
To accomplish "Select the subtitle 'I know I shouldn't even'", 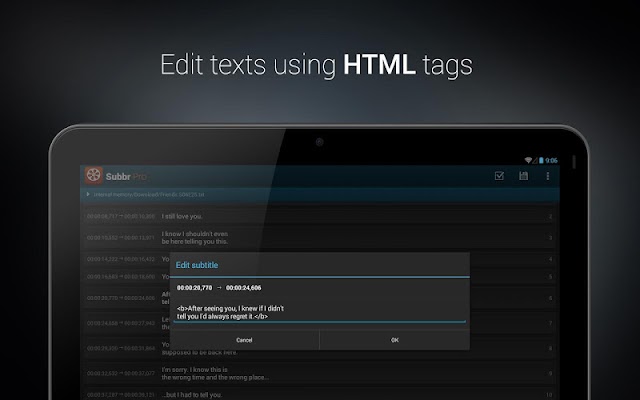I will point(319,238).
